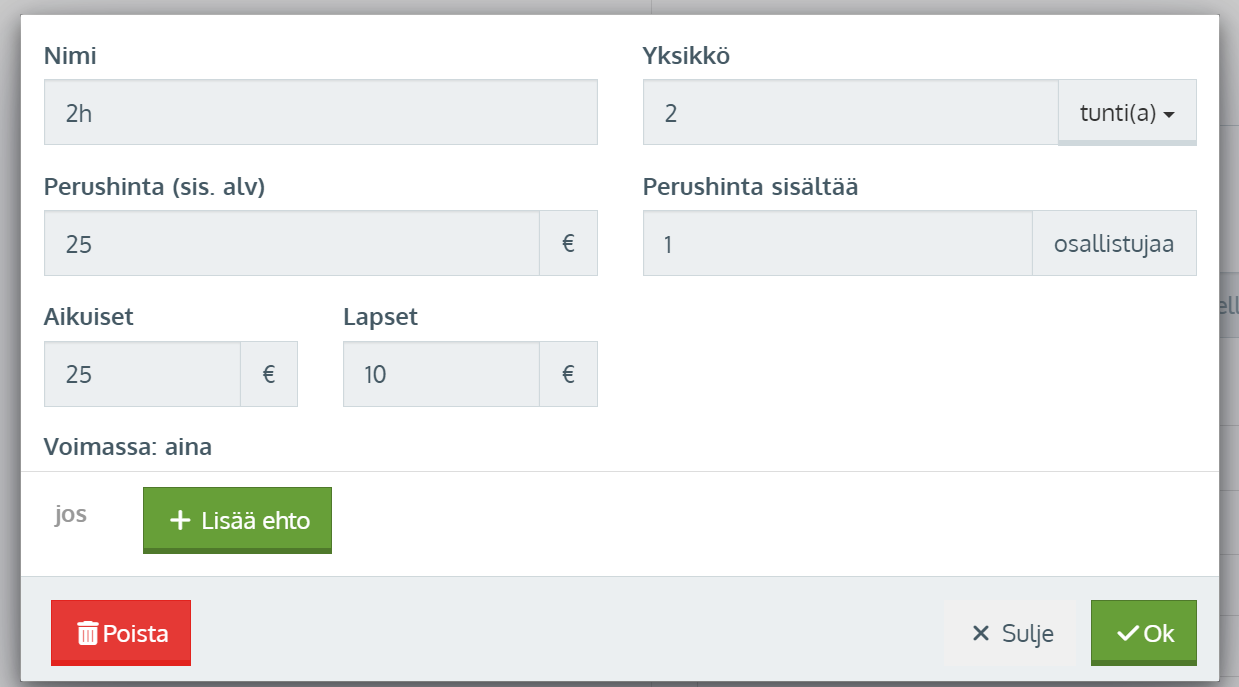Click the Aikuiset label text
Image resolution: width=1239 pixels, height=687 pixels.
(x=89, y=317)
